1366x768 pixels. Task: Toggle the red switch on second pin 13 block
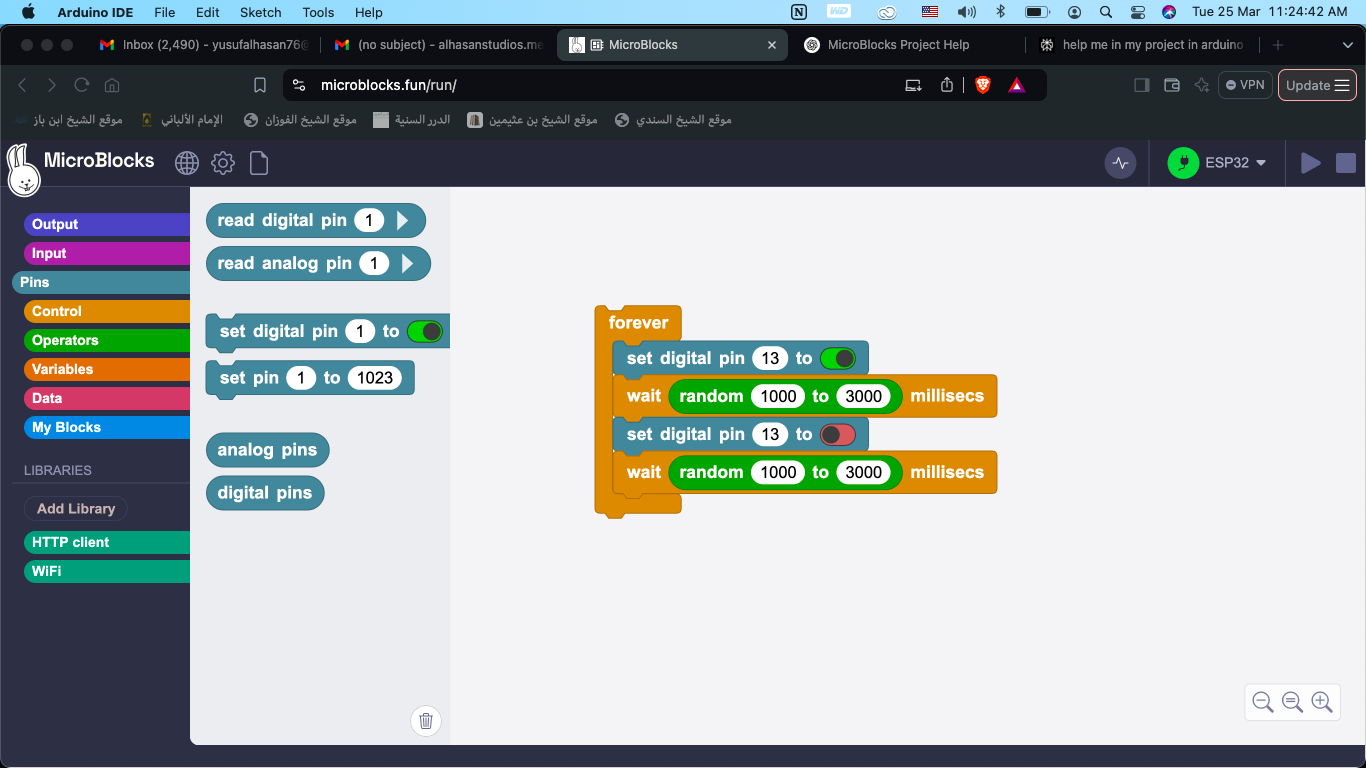pos(838,434)
